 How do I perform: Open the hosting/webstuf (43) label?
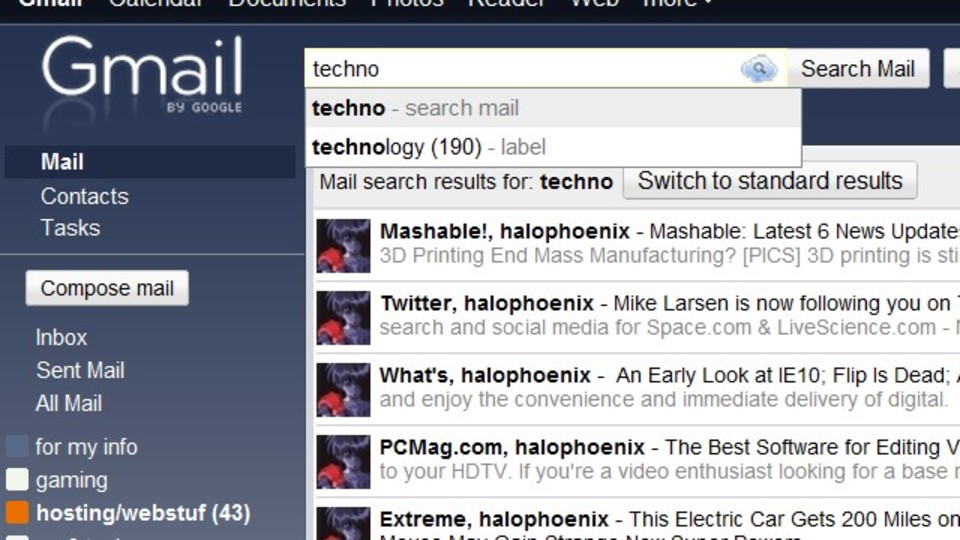143,513
